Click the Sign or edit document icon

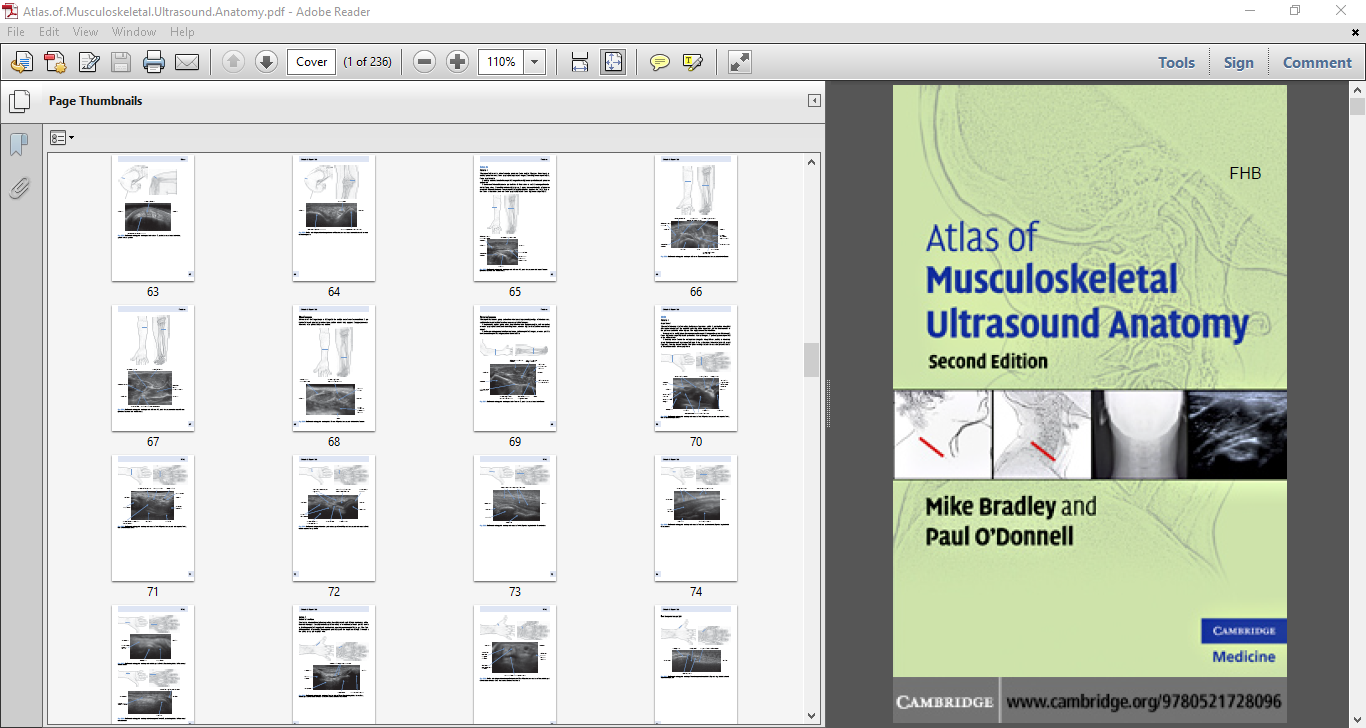coord(89,62)
